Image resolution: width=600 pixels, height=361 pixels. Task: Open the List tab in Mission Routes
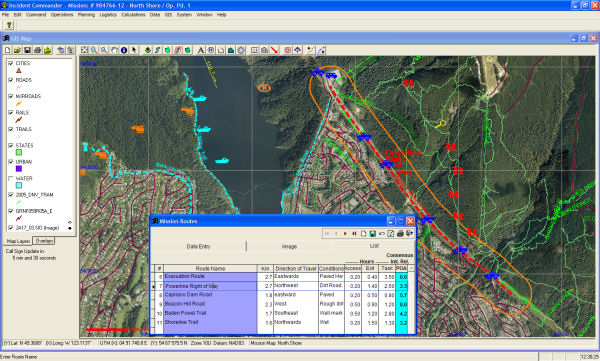pos(374,246)
